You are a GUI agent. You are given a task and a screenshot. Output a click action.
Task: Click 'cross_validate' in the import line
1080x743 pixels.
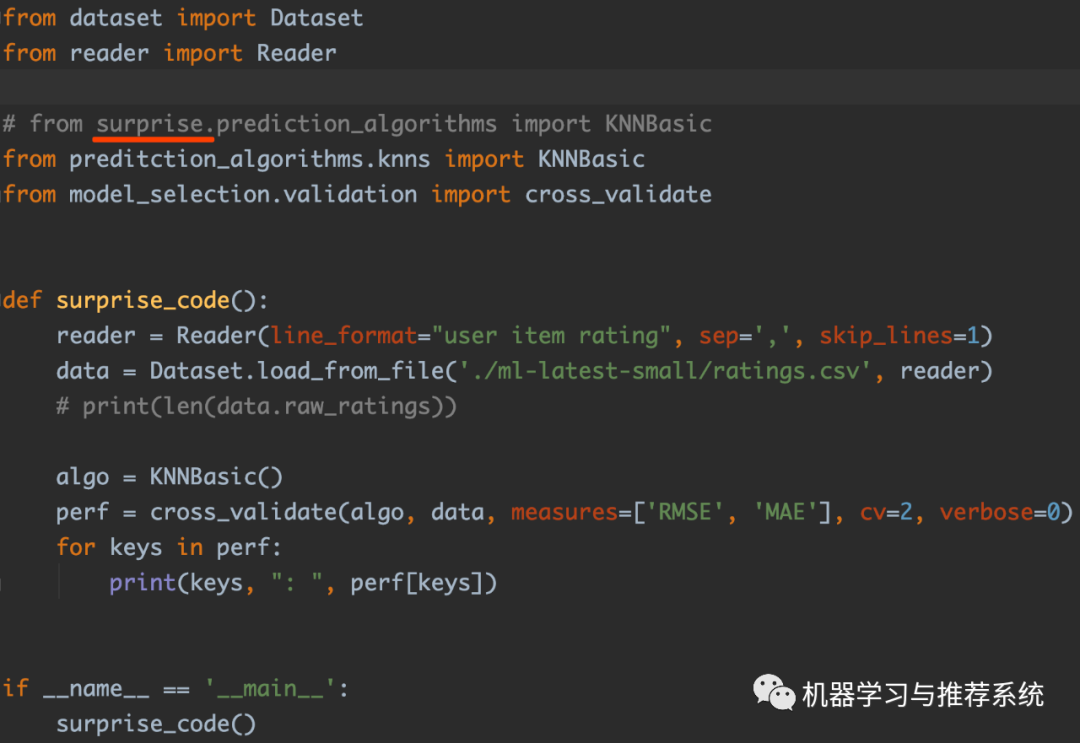click(618, 195)
